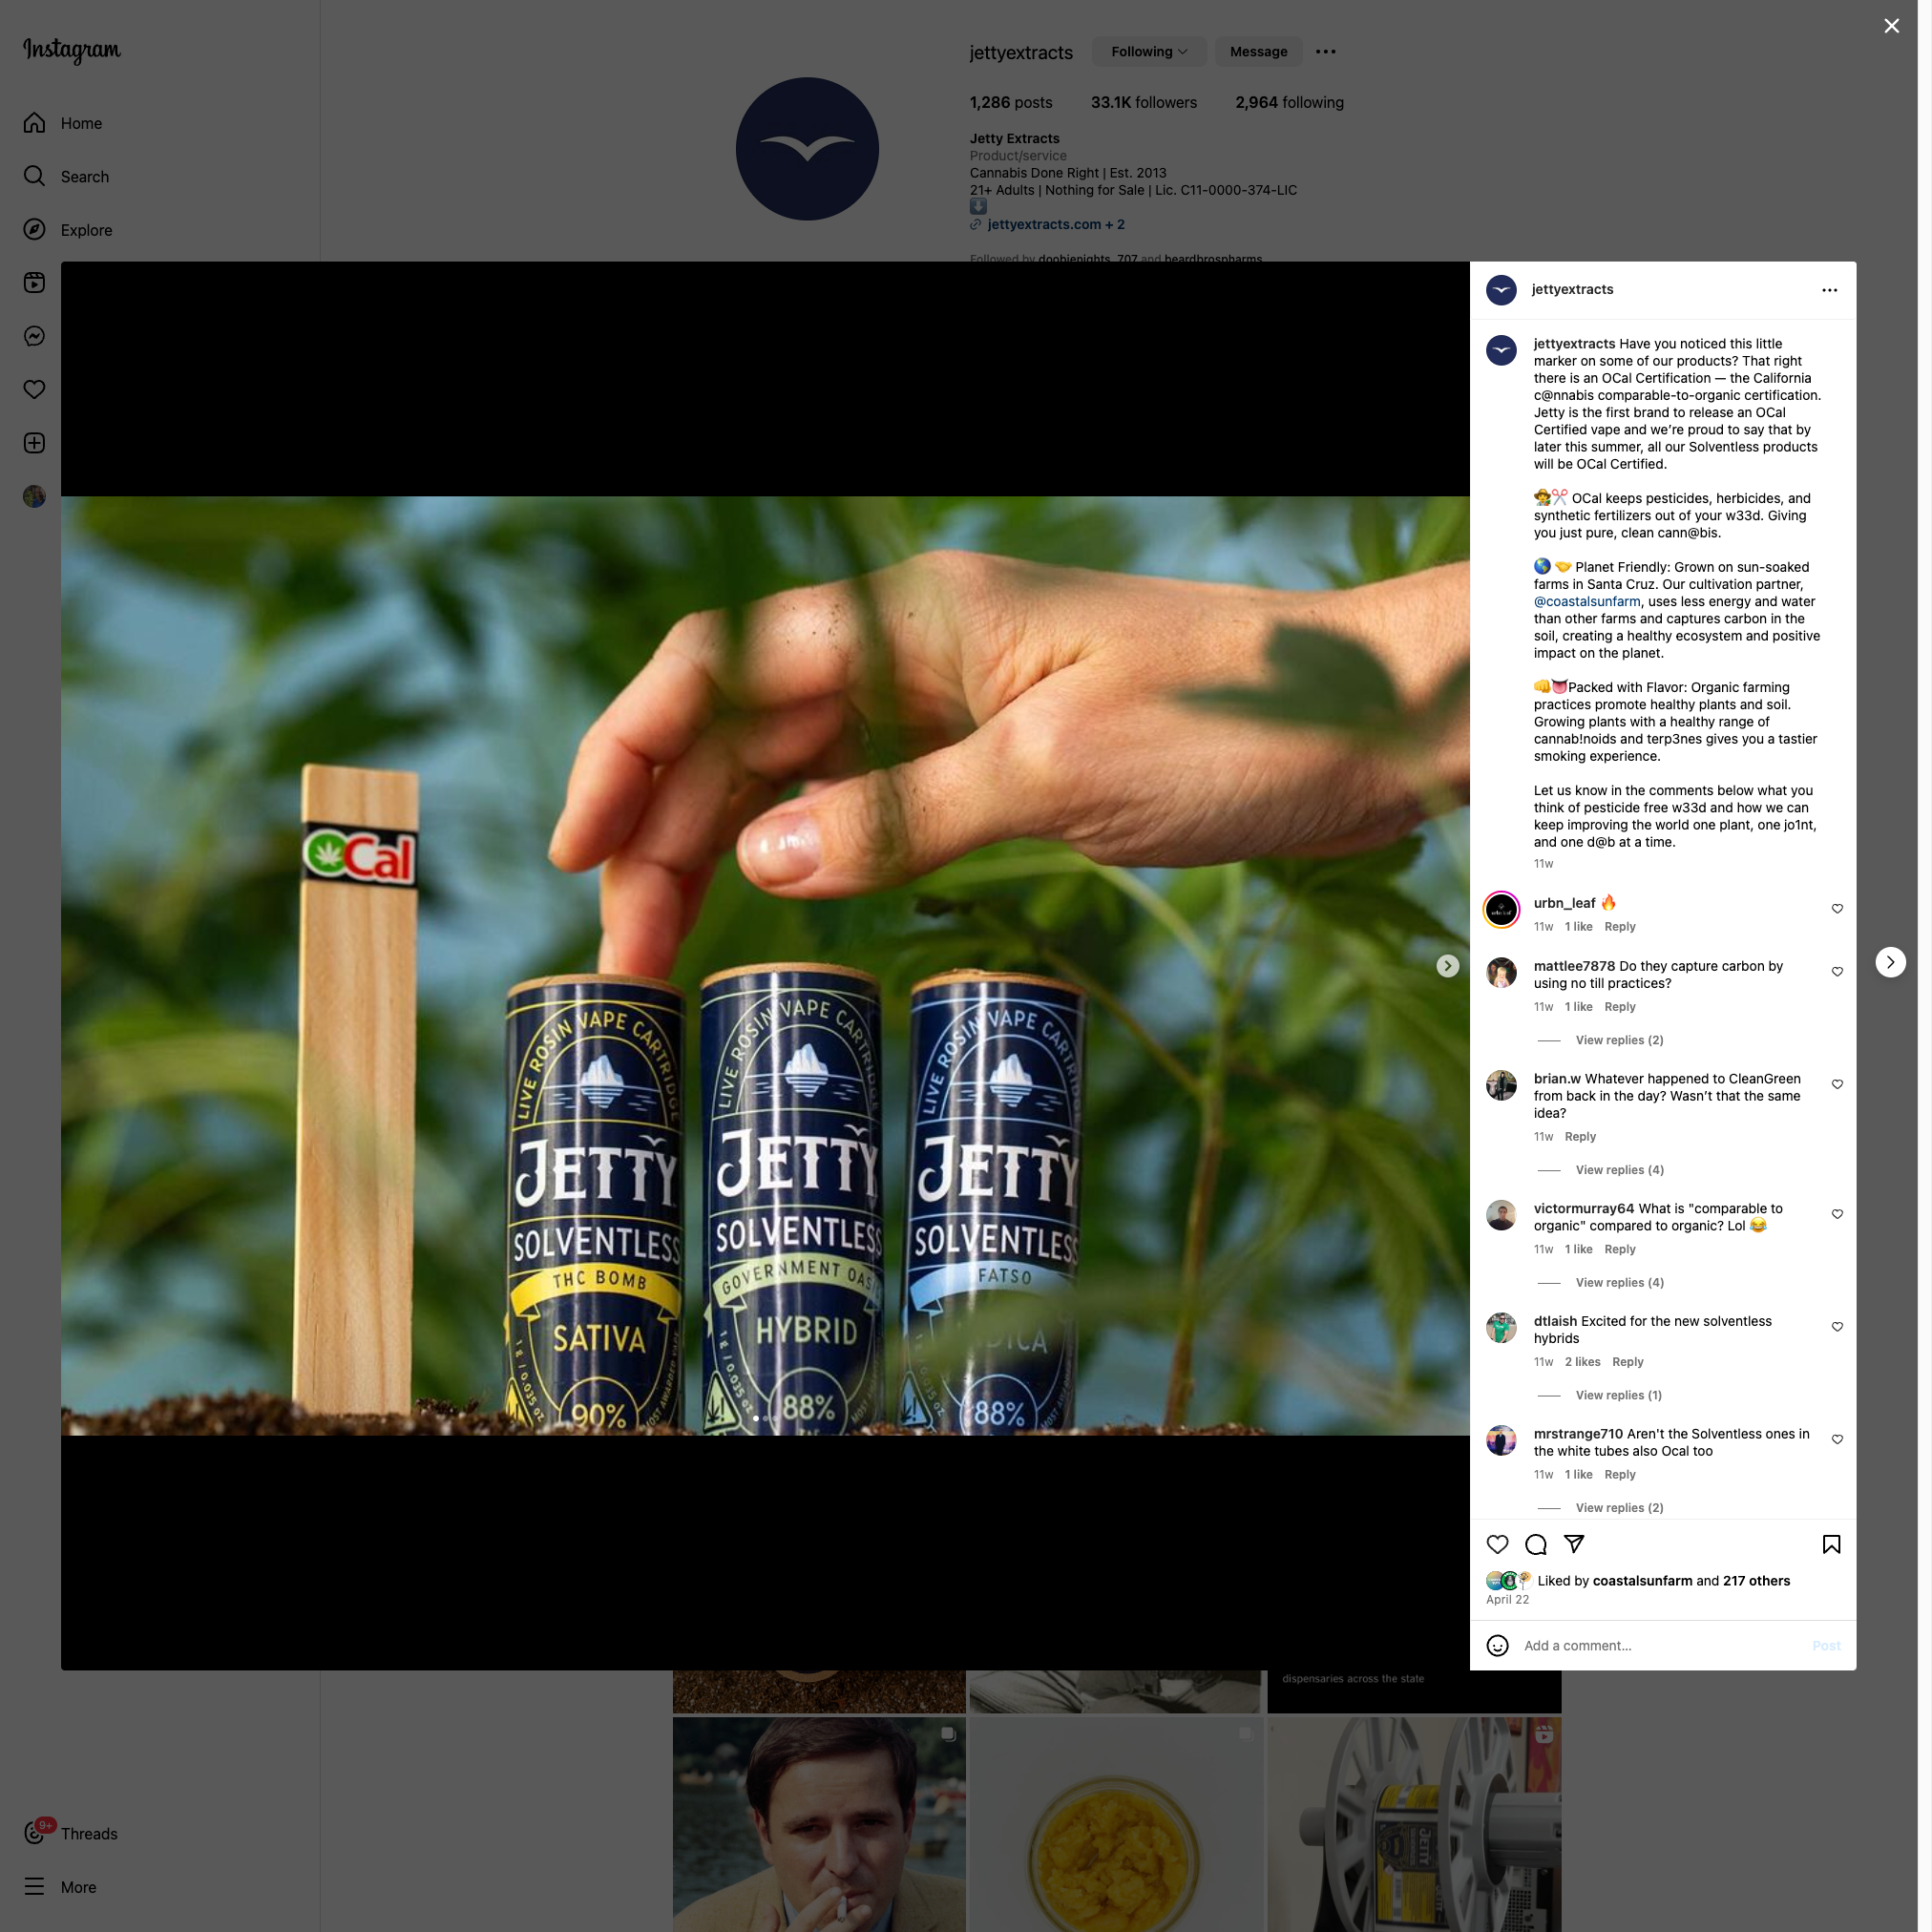Click the comment bubble icon
The image size is (1932, 1932).
pyautogui.click(x=1536, y=1544)
